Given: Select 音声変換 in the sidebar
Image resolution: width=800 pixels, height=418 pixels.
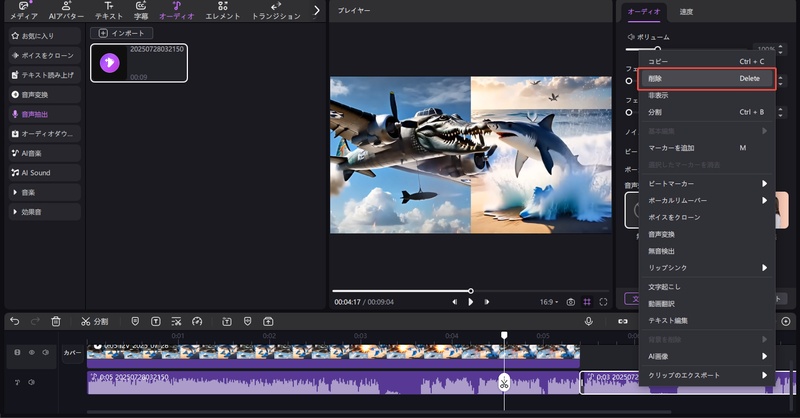Looking at the screenshot, I should (45, 94).
